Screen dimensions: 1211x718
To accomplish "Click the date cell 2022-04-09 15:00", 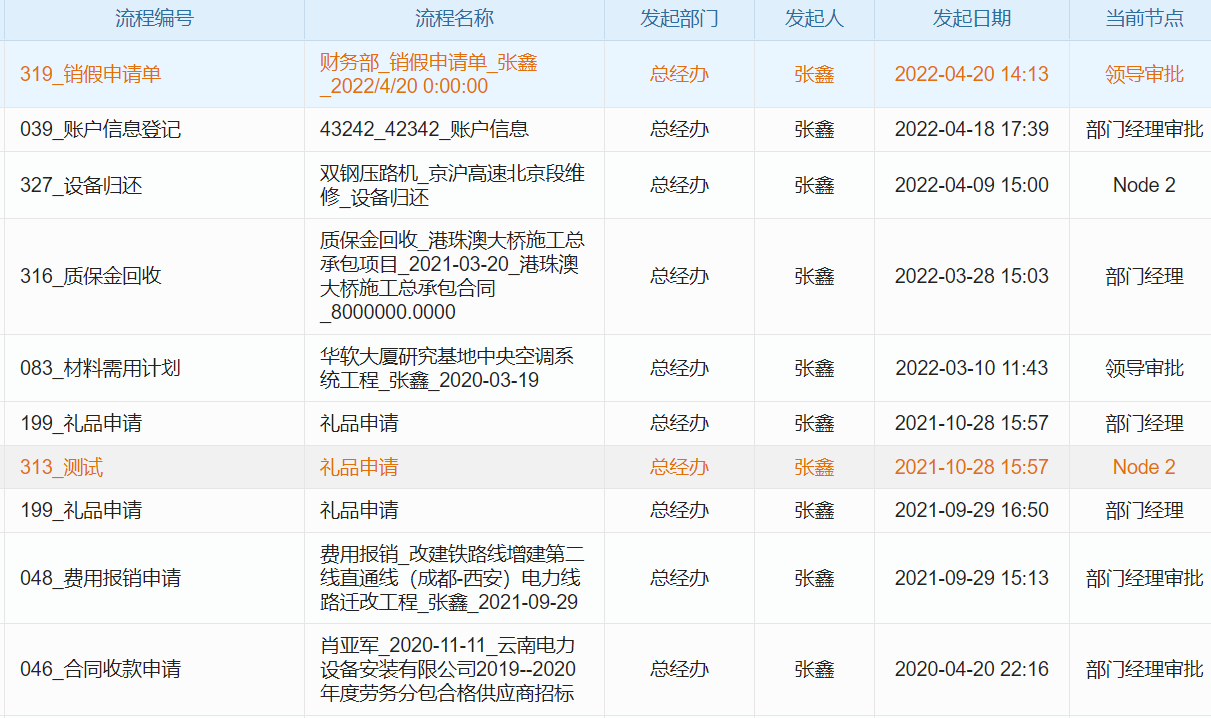I will tap(971, 185).
